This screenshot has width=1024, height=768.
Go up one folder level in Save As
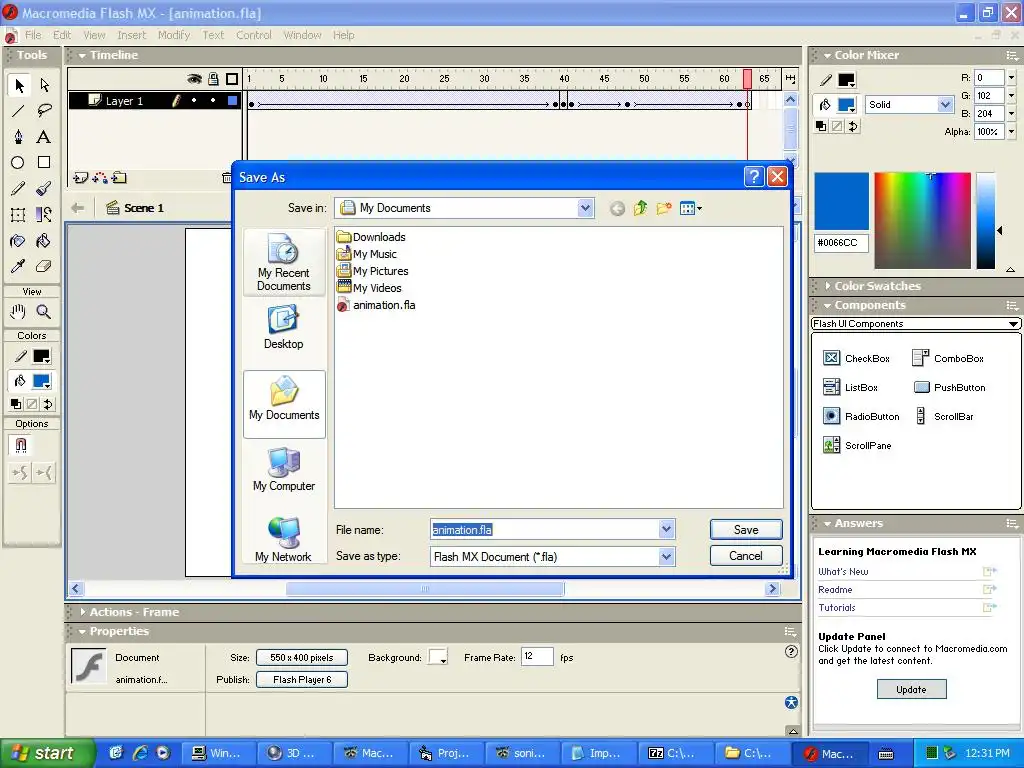point(641,208)
